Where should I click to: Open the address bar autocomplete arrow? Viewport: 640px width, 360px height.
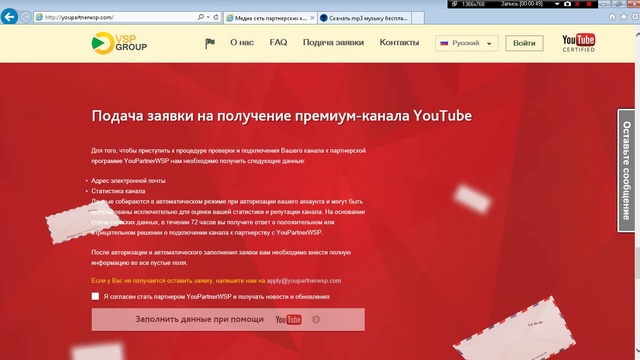(x=208, y=17)
